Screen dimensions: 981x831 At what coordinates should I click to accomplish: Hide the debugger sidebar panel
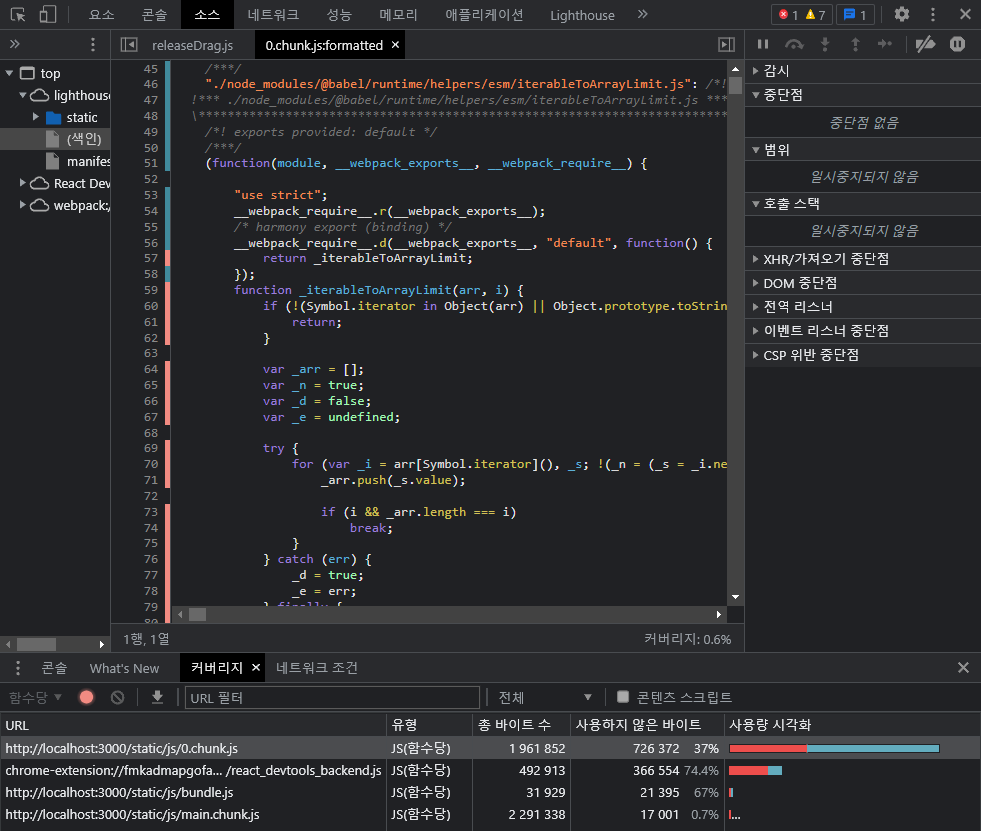tap(726, 44)
